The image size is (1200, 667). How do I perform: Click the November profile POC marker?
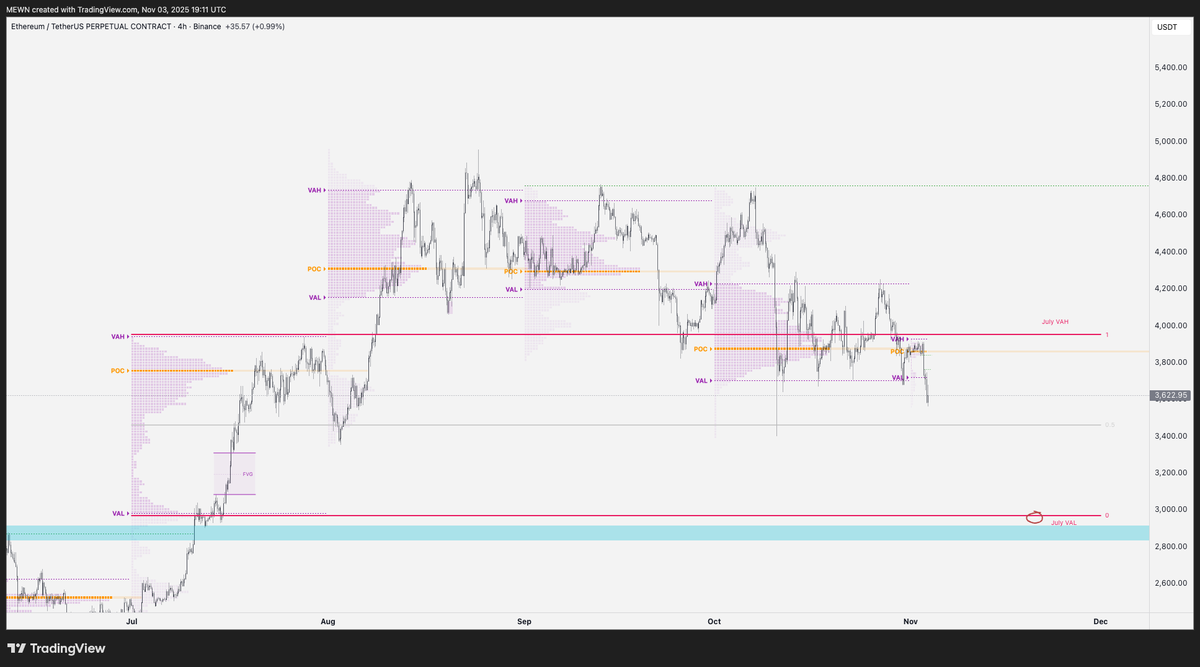coord(898,351)
